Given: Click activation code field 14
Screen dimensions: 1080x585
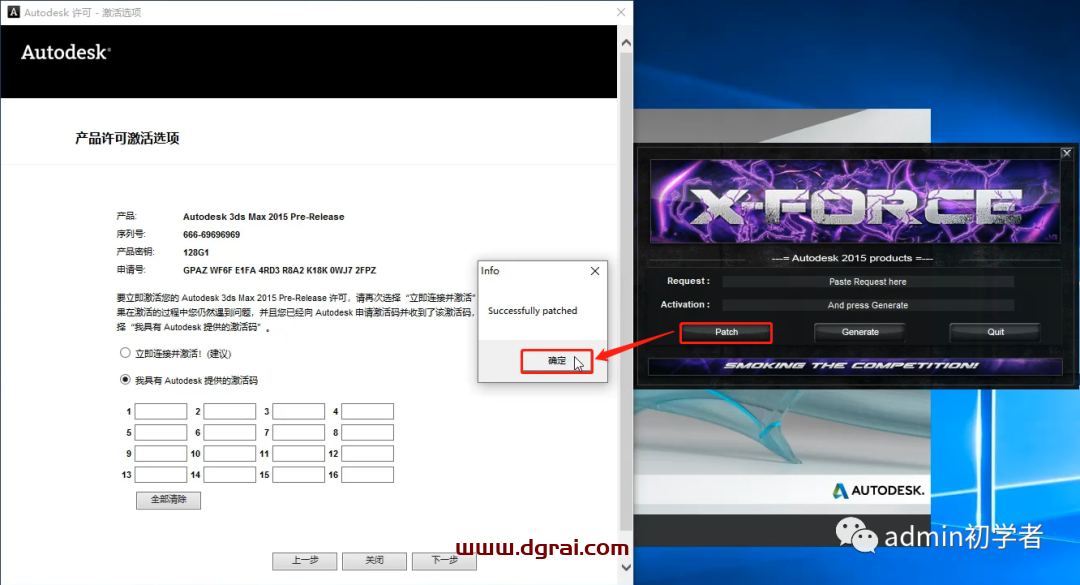Looking at the screenshot, I should pos(229,475).
